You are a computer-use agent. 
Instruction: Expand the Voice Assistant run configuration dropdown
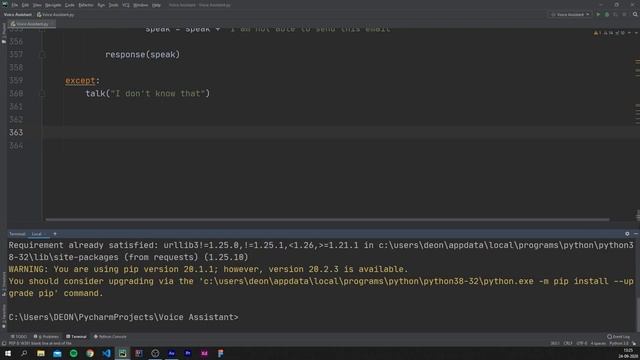pyautogui.click(x=570, y=14)
